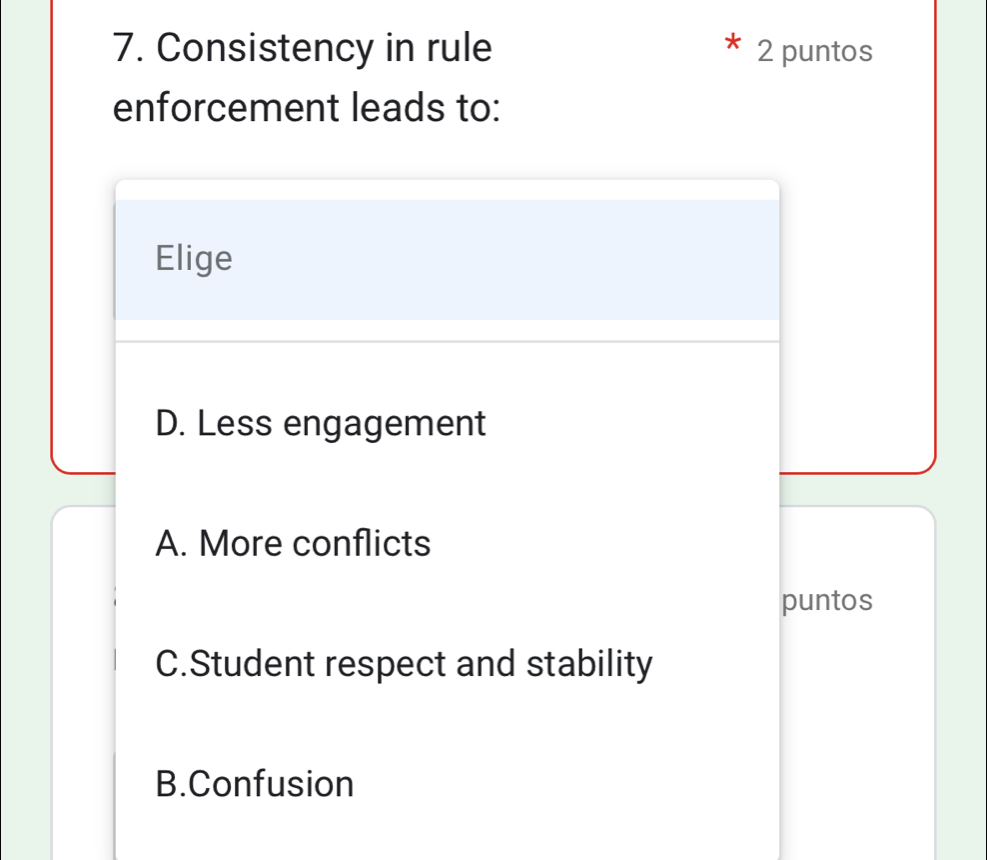Select "D. Less engagement" from the dropdown

320,423
